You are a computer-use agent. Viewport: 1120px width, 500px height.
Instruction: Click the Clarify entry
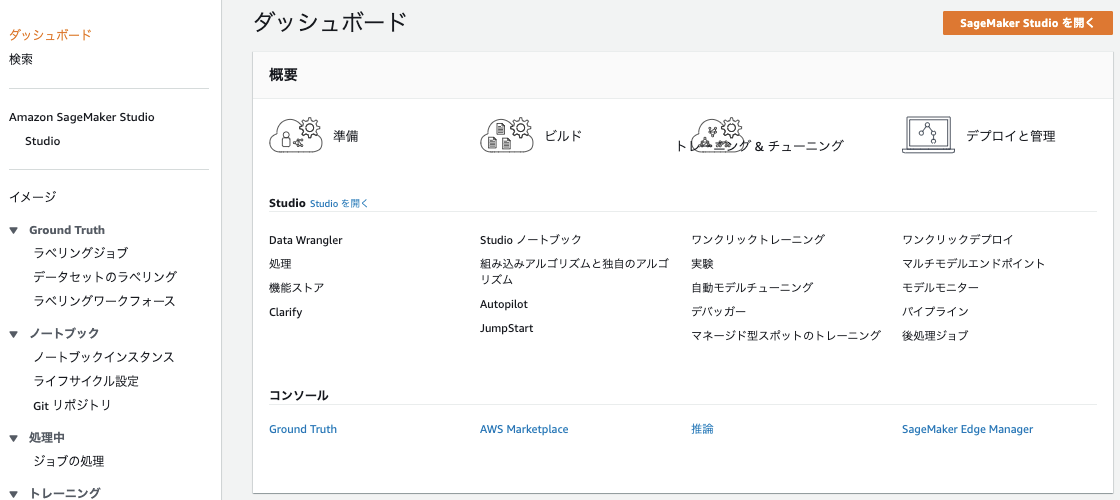(286, 312)
